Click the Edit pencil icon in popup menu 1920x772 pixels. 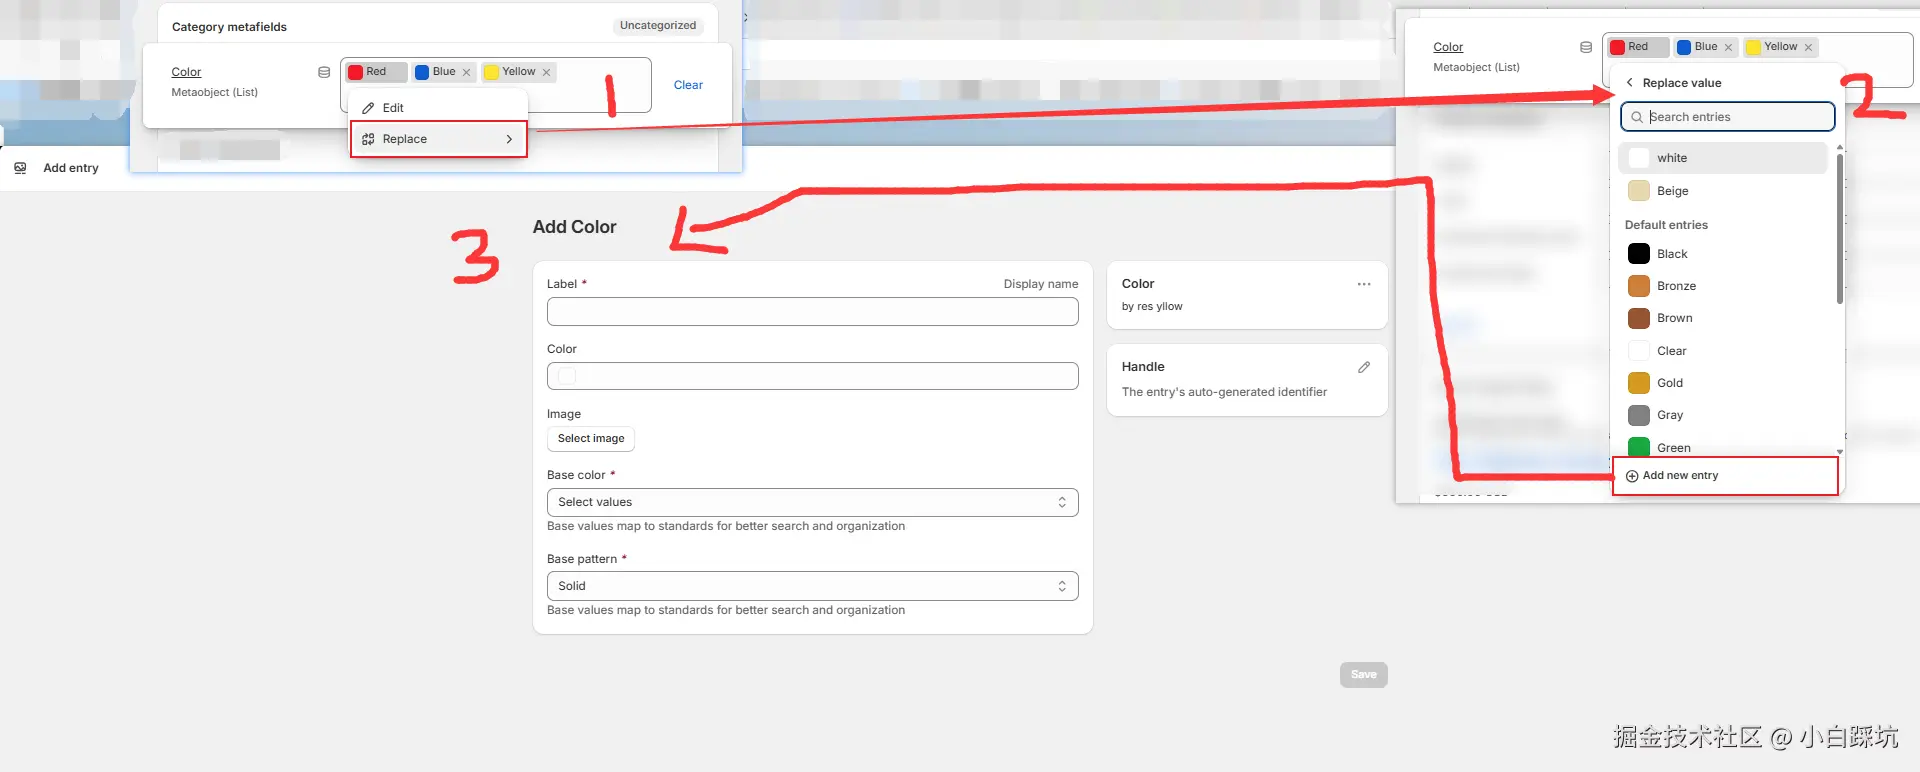(x=368, y=108)
